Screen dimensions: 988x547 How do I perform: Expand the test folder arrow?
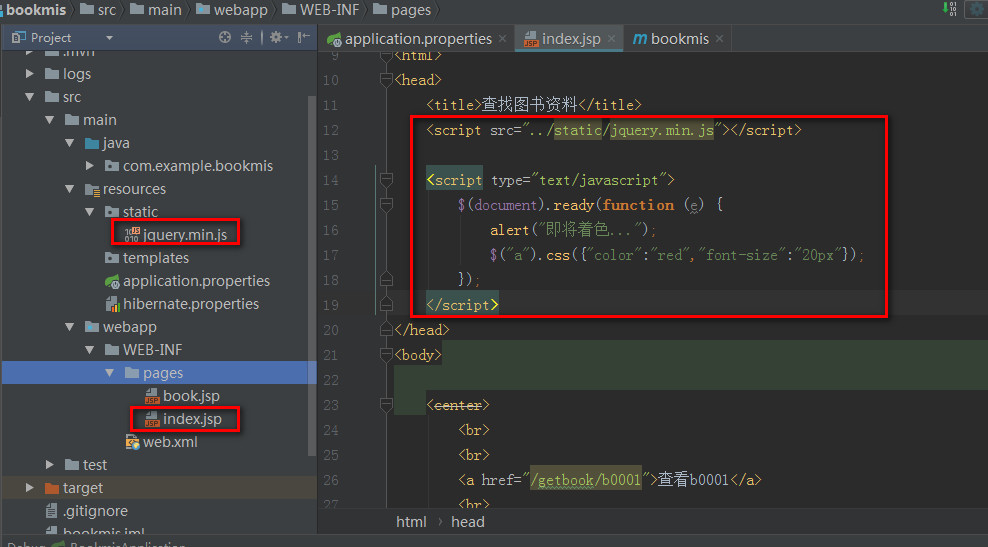50,465
